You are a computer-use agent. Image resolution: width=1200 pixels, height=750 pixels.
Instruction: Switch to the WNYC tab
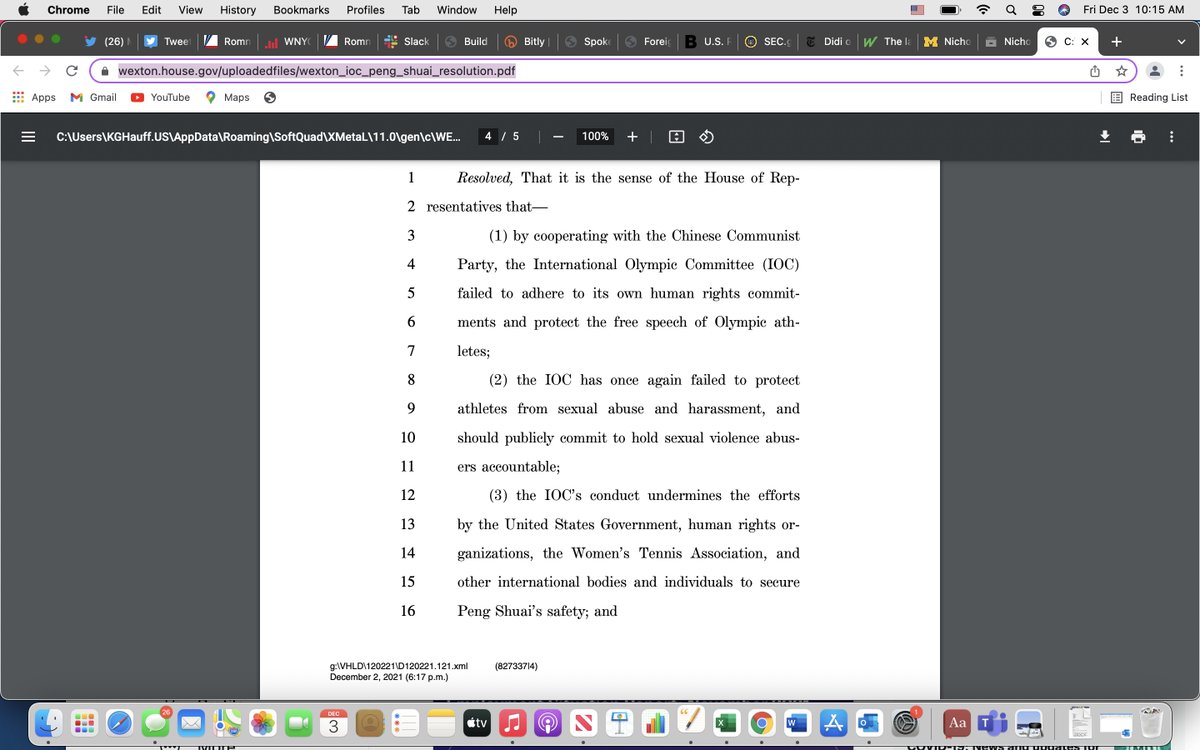click(x=286, y=42)
